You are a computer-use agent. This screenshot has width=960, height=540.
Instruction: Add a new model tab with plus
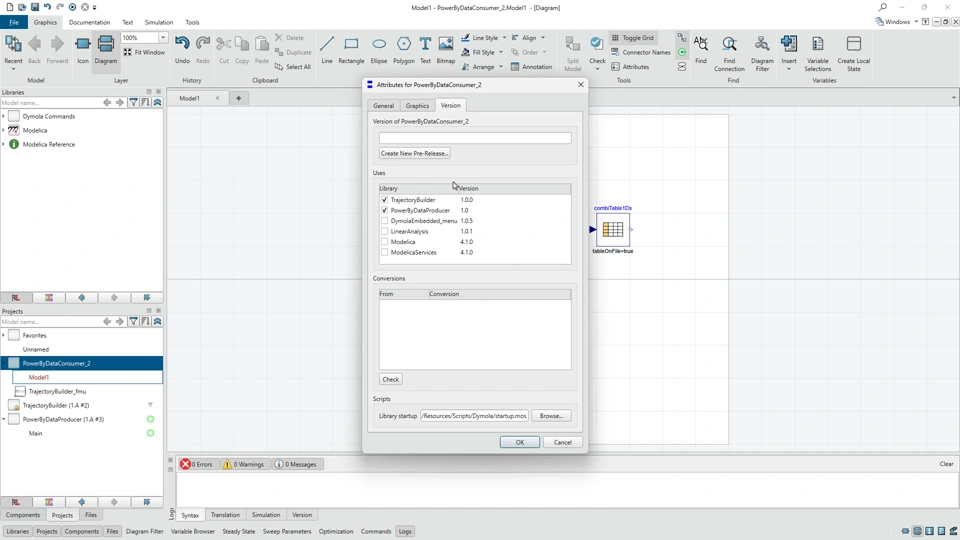coord(238,98)
